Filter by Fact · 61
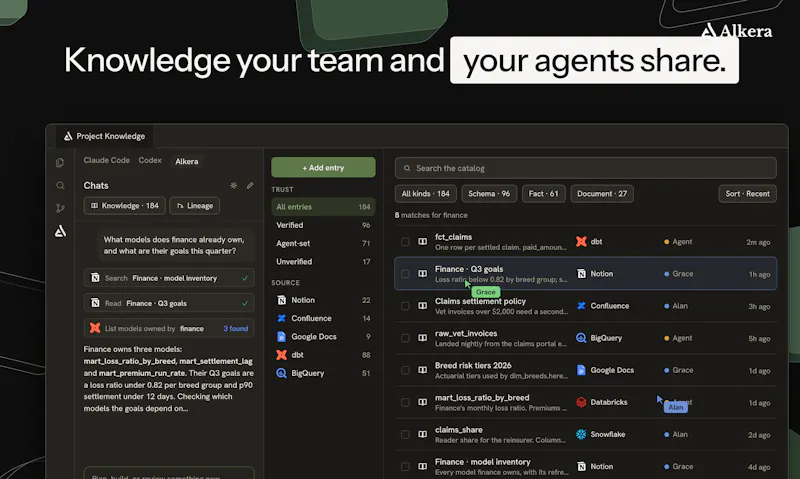The width and height of the screenshot is (800, 479). (543, 194)
